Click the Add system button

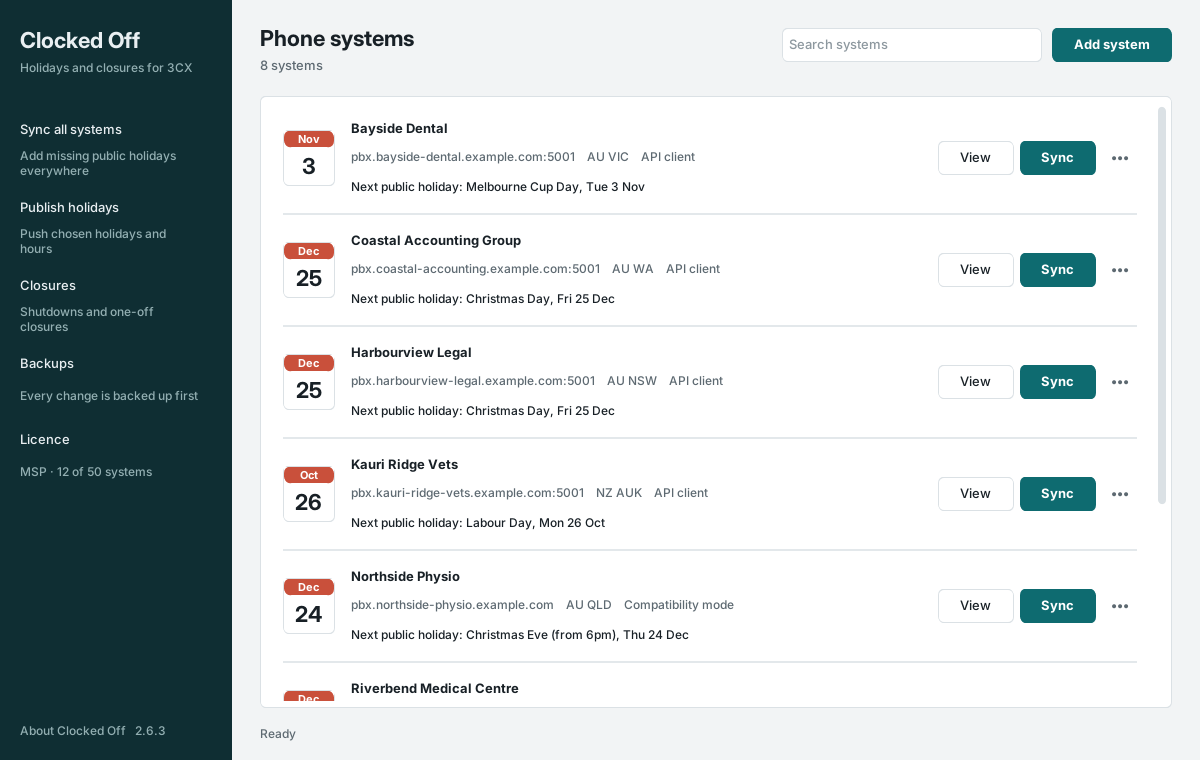point(1111,45)
